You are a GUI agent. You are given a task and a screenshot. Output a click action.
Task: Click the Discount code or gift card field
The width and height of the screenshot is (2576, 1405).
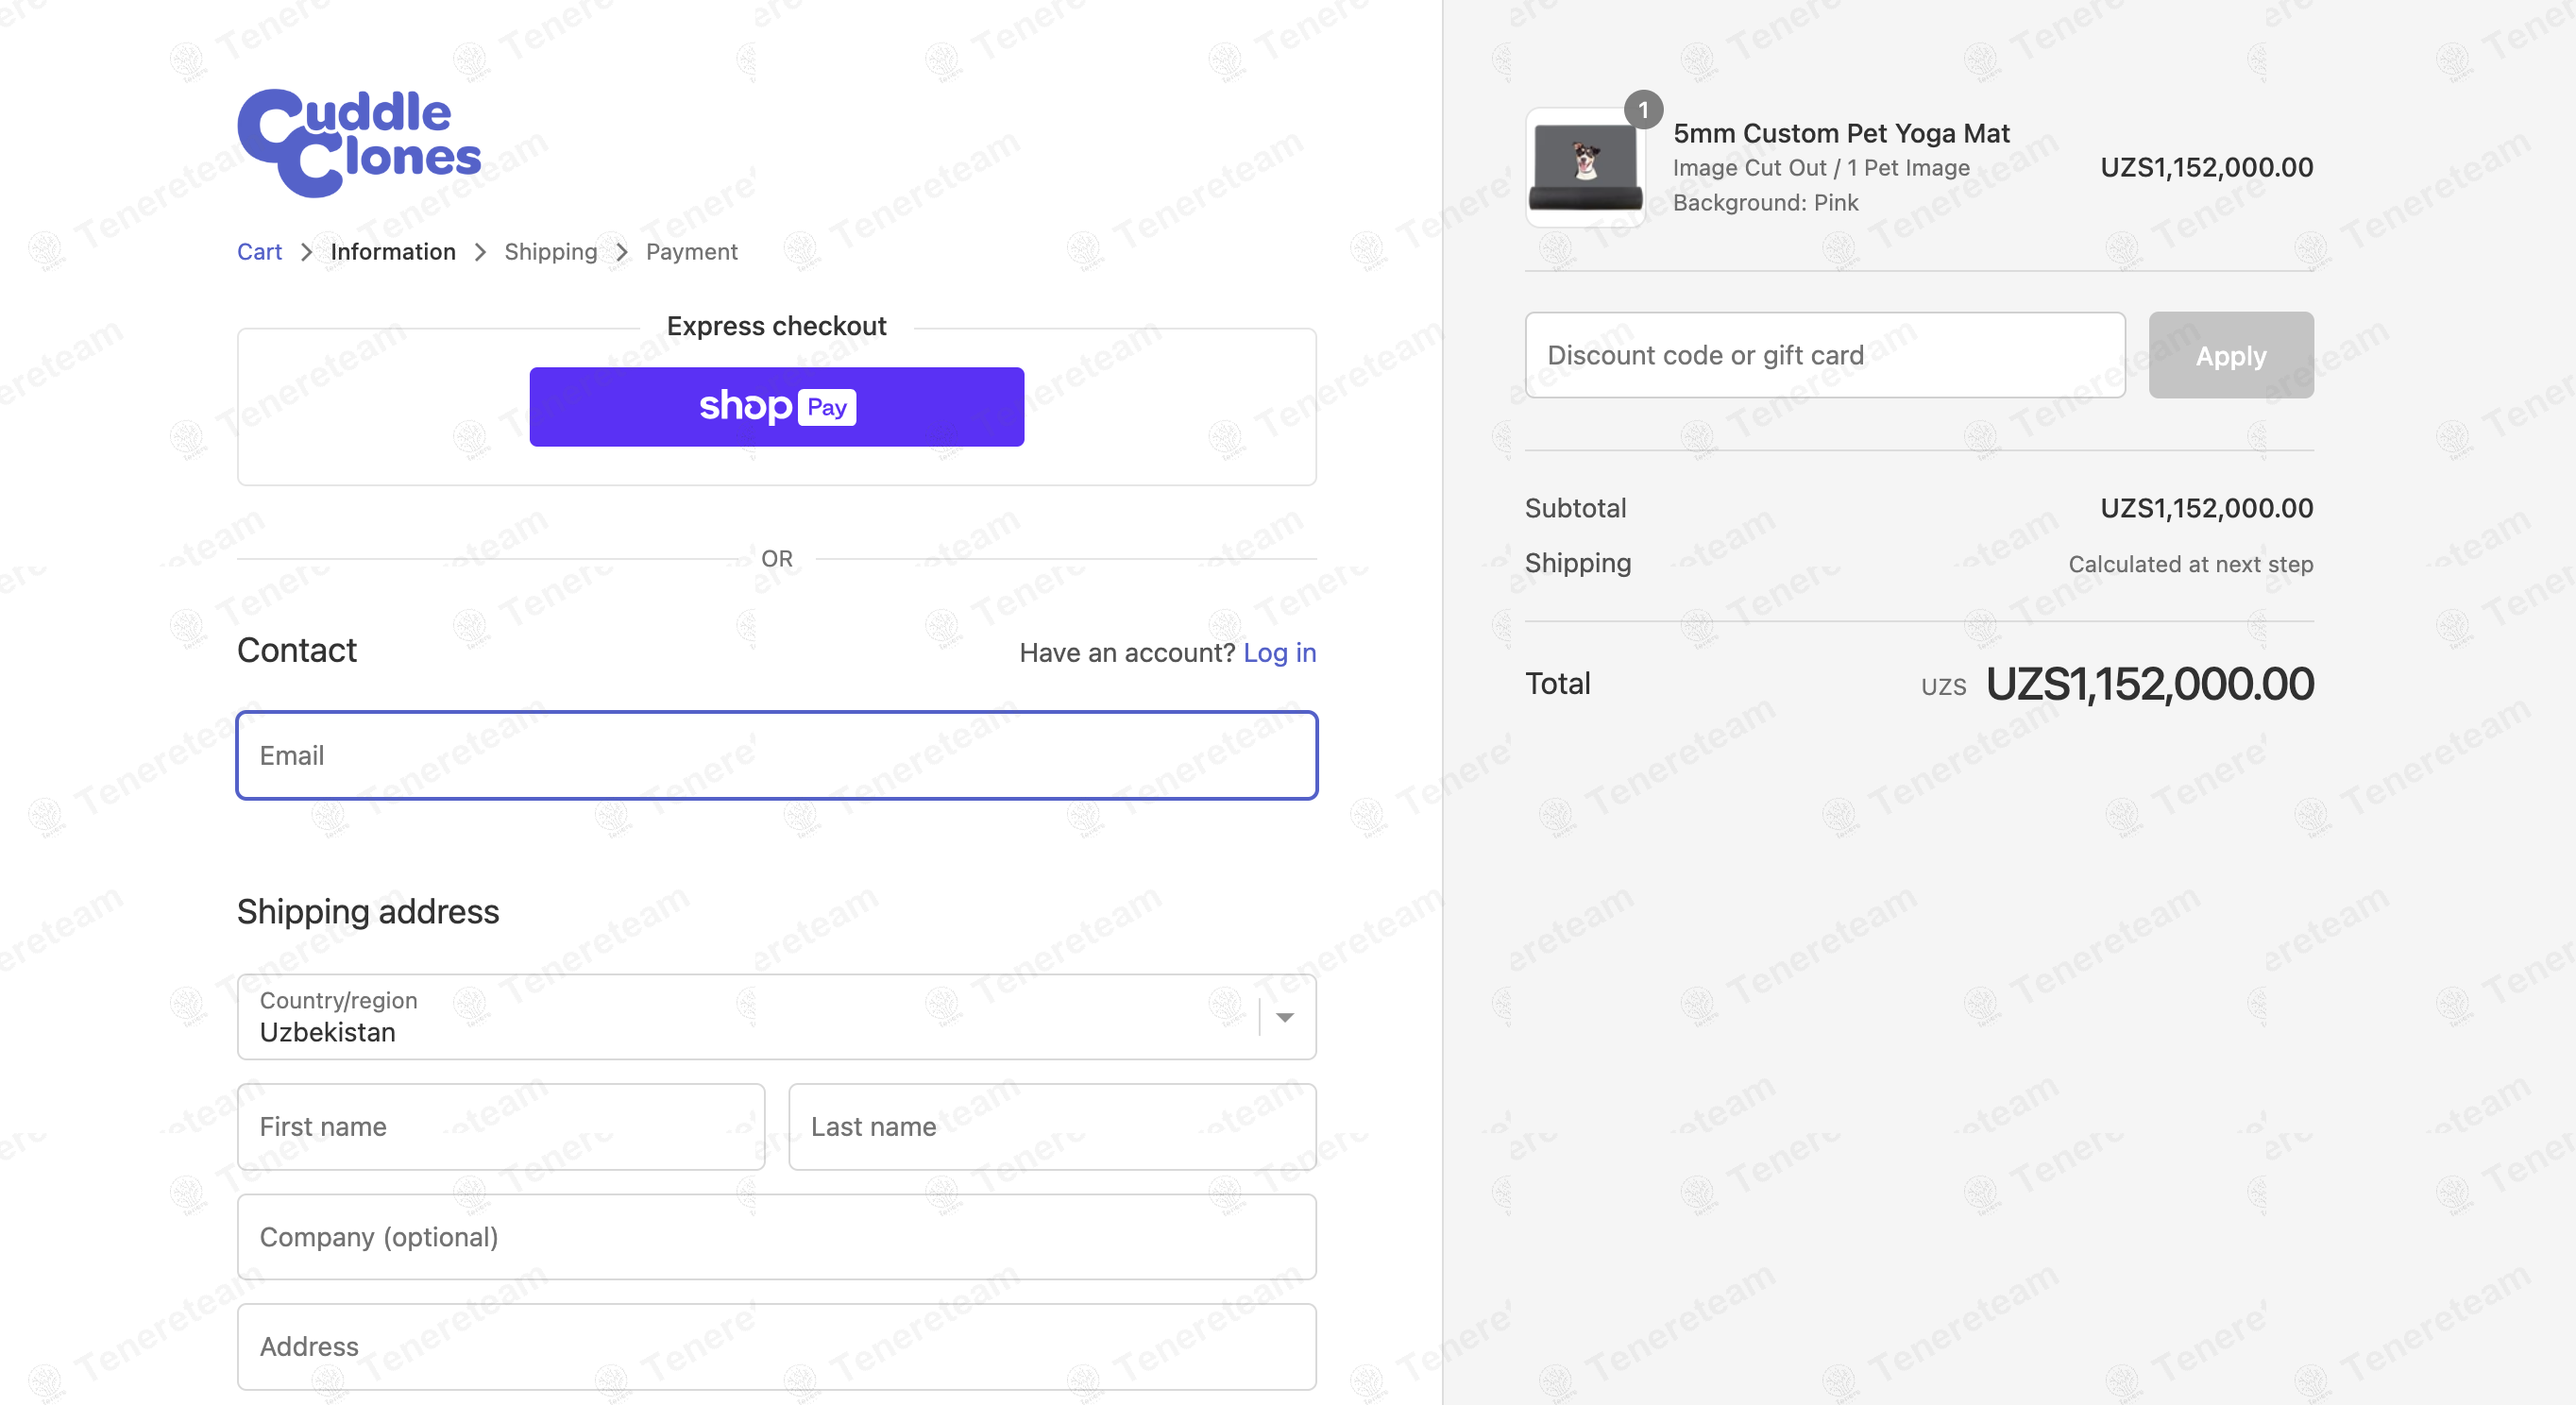point(1824,355)
